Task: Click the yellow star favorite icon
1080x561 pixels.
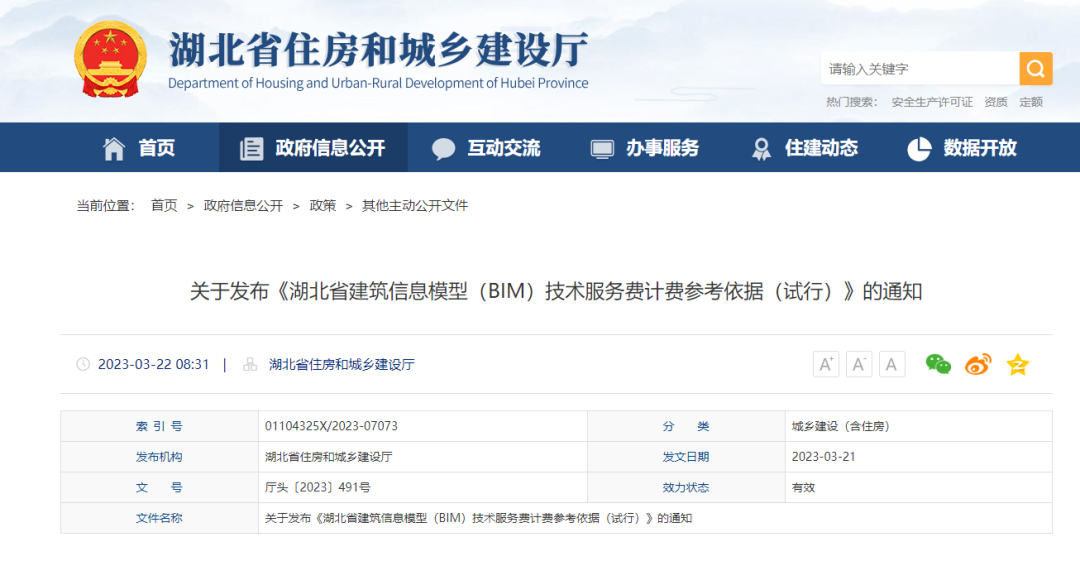Action: [x=1017, y=364]
